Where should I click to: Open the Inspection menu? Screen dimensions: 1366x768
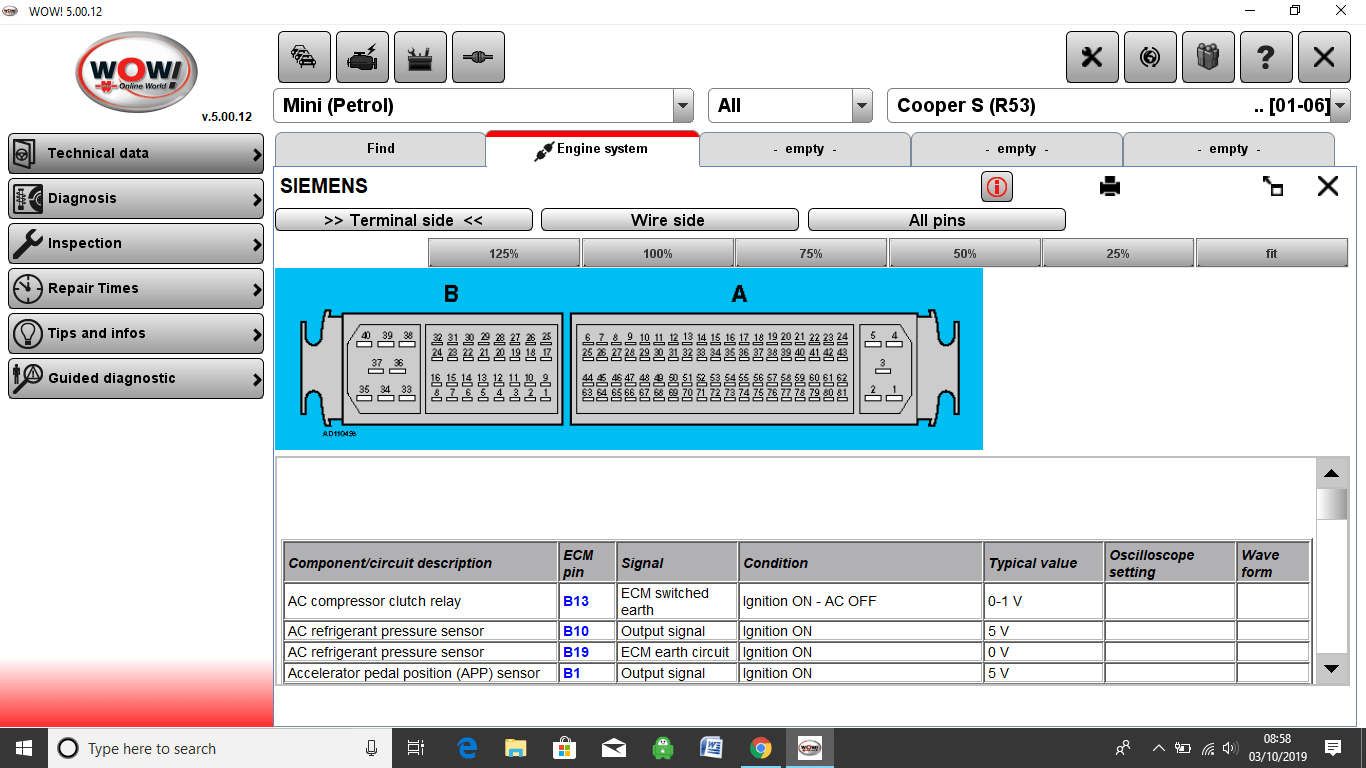[136, 244]
